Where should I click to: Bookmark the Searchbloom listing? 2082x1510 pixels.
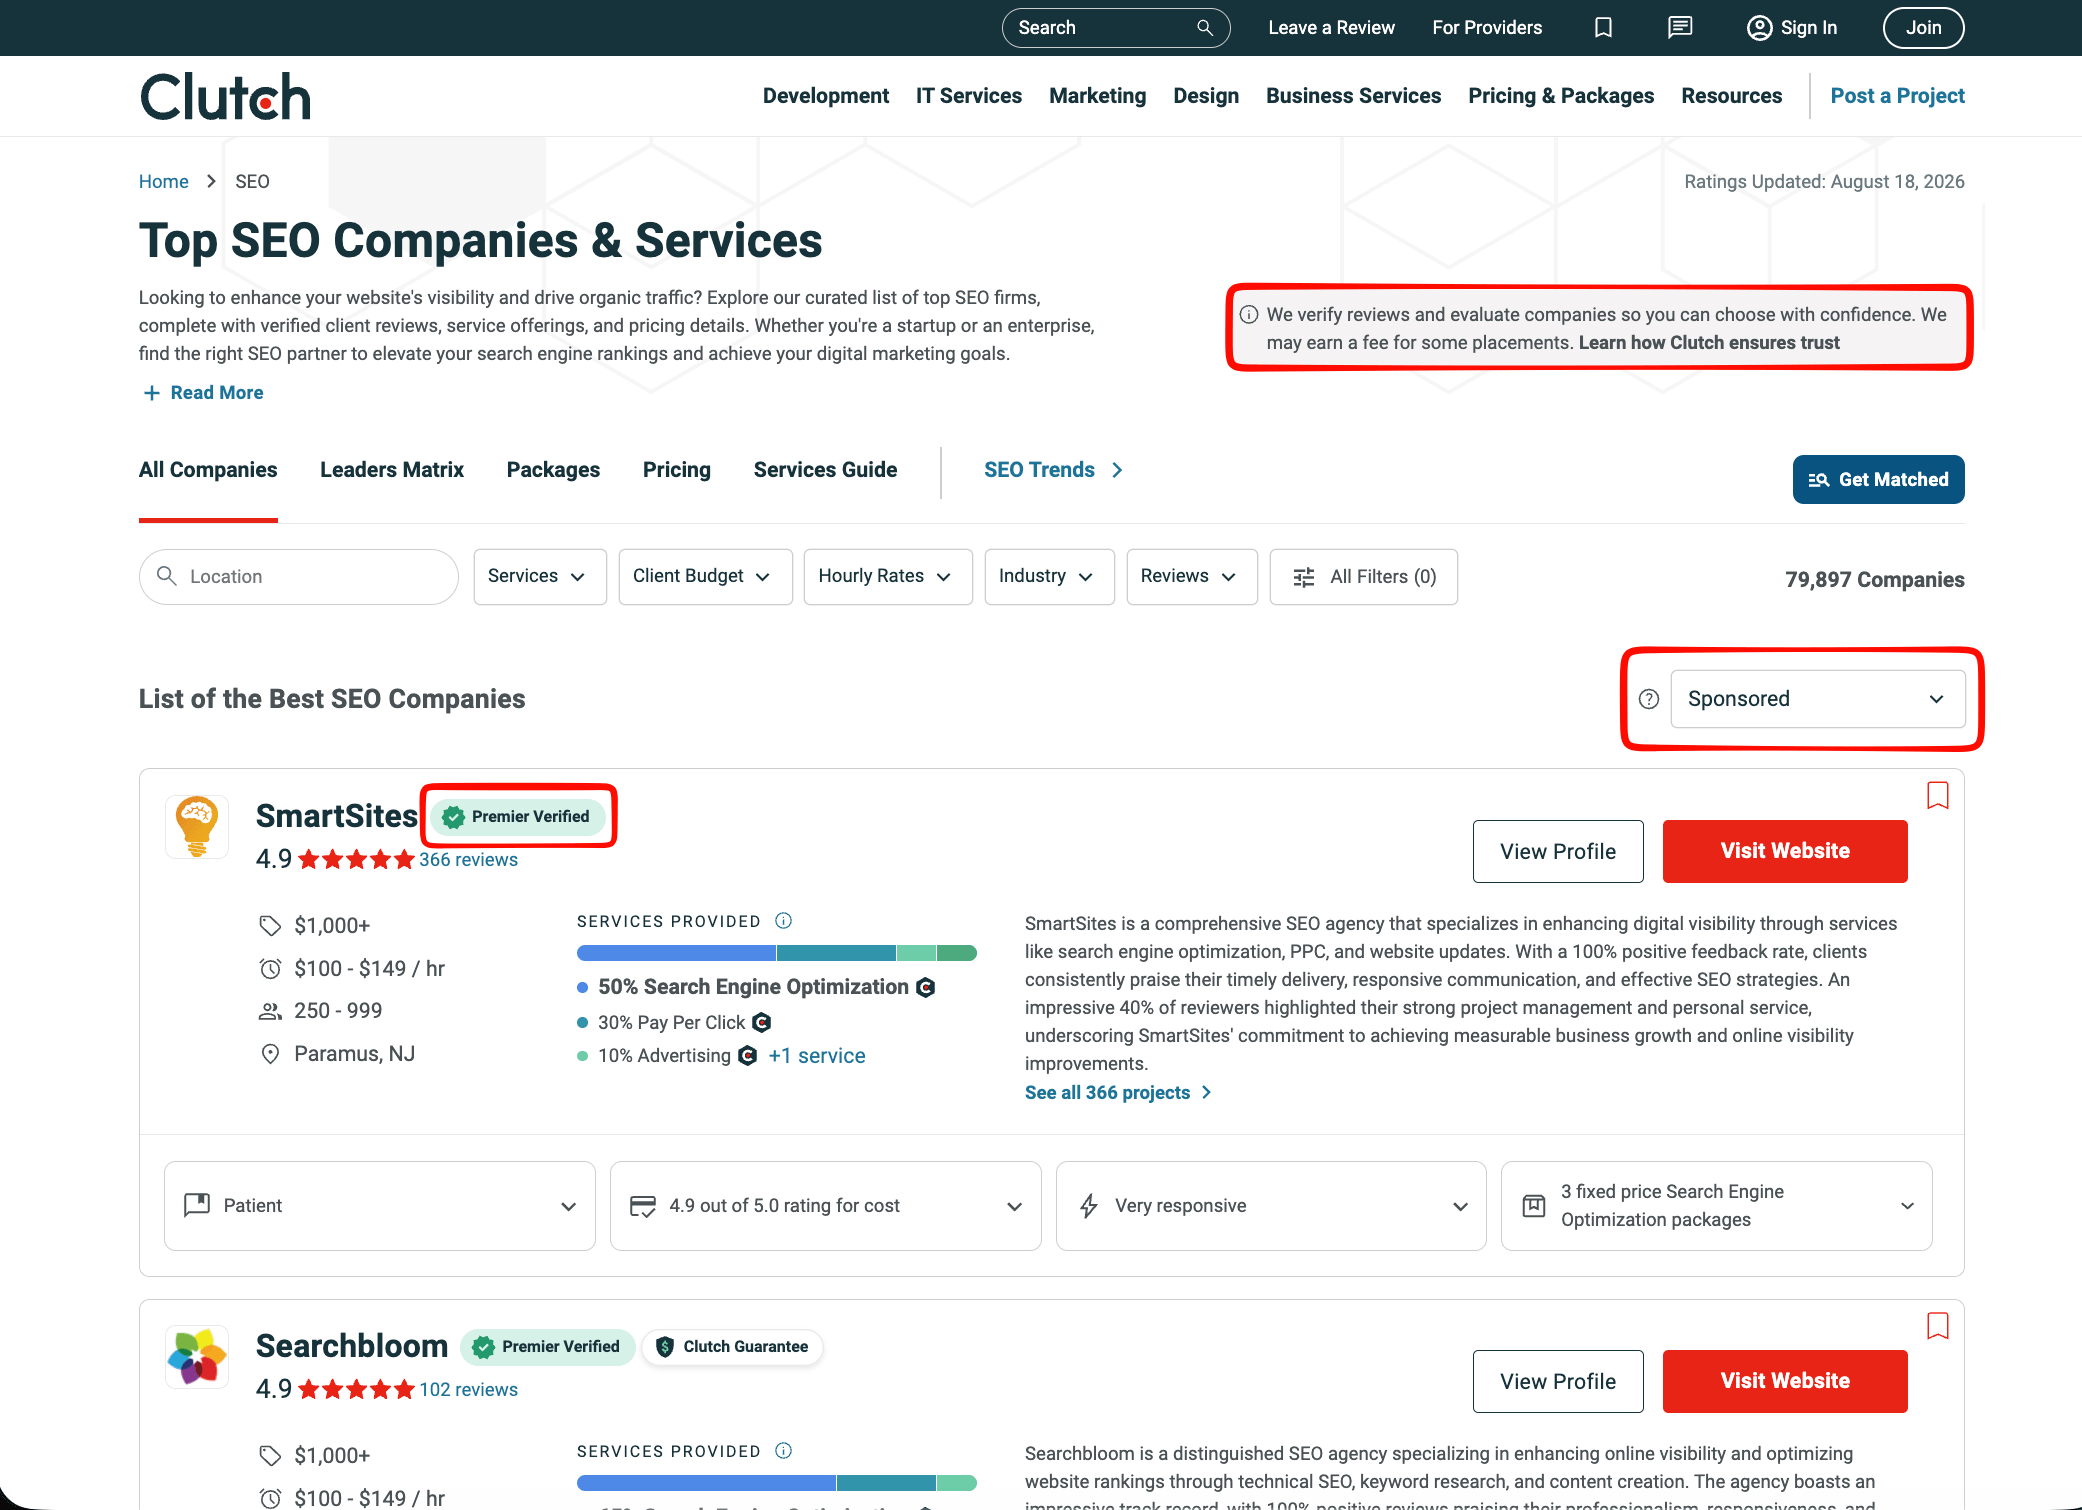[x=1937, y=1325]
